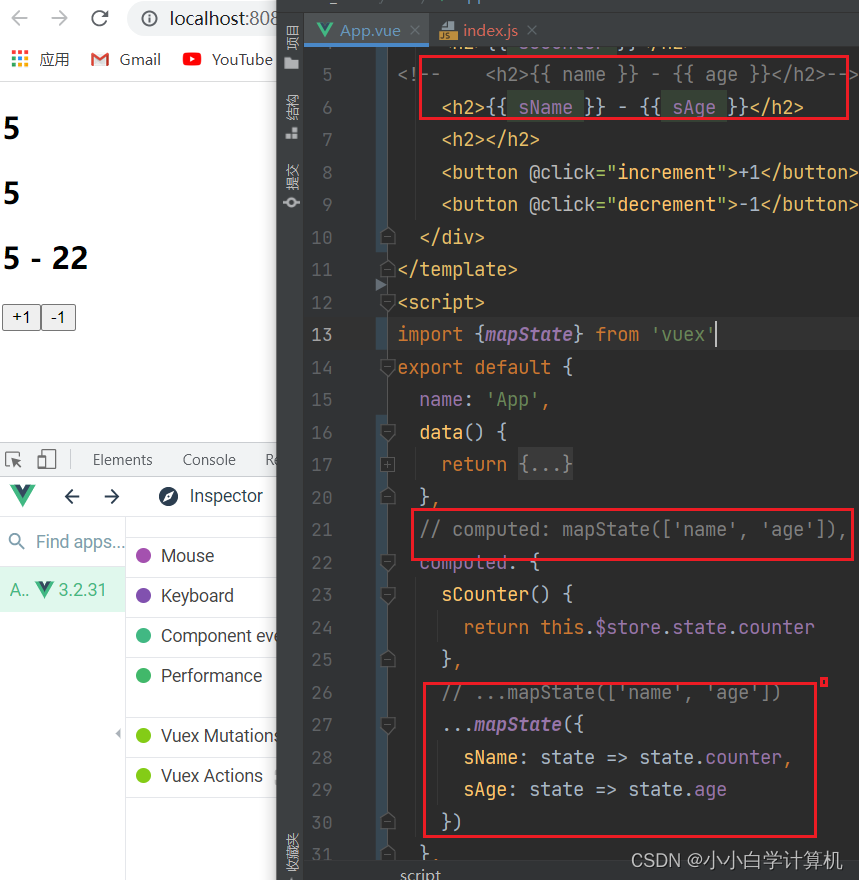859x880 pixels.
Task: Click the 'vuex' string on line 13
Action: pyautogui.click(x=683, y=334)
